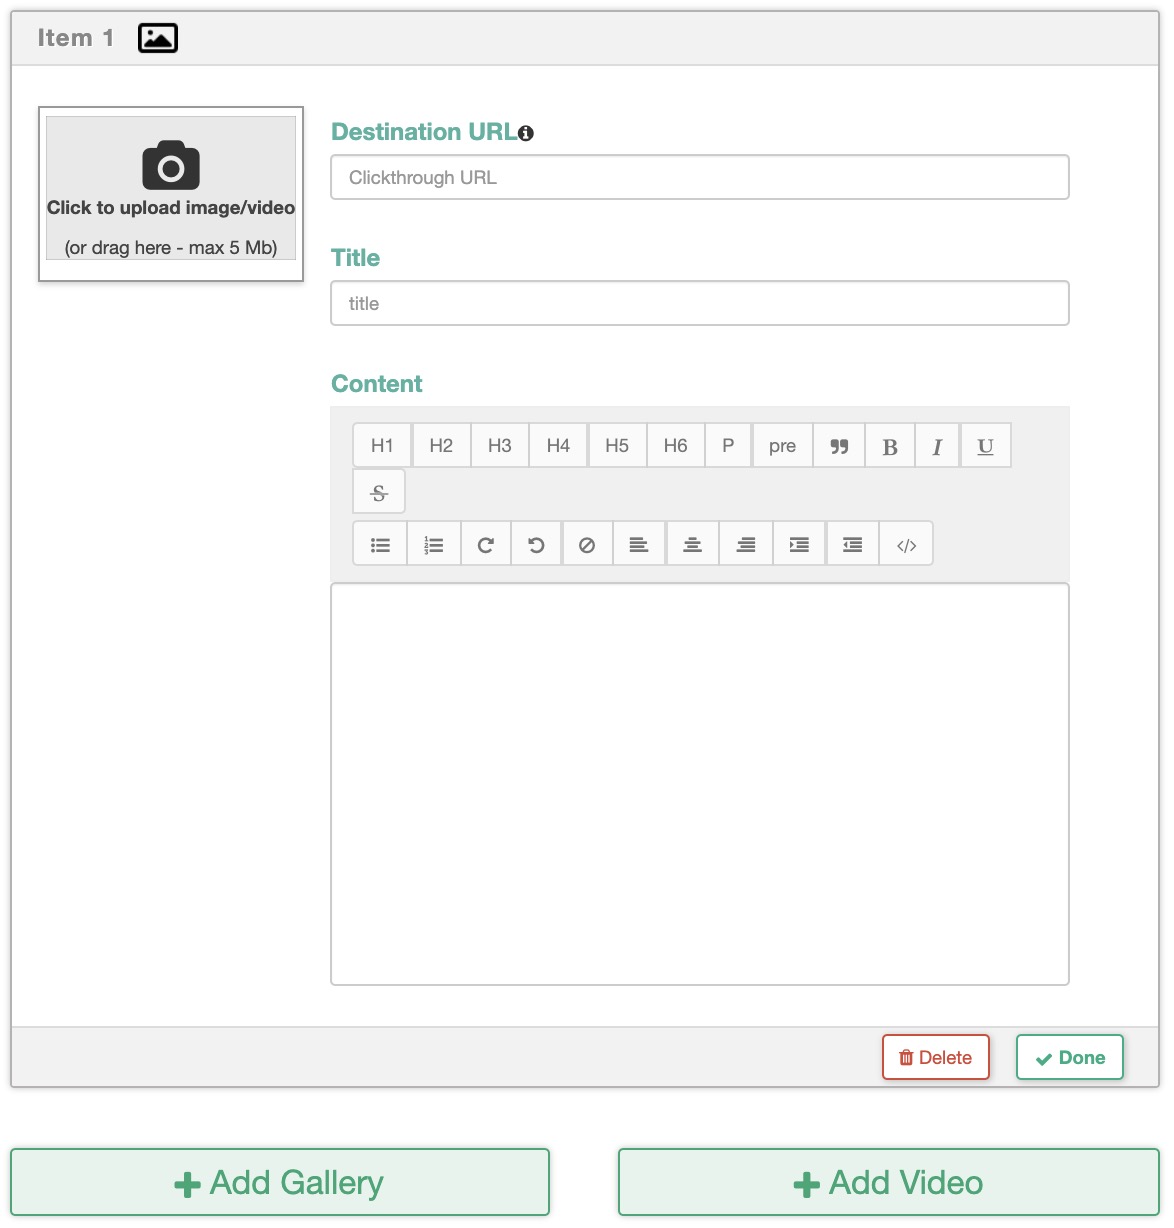Apply underline formatting button
Image resolution: width=1174 pixels, height=1228 pixels.
985,446
